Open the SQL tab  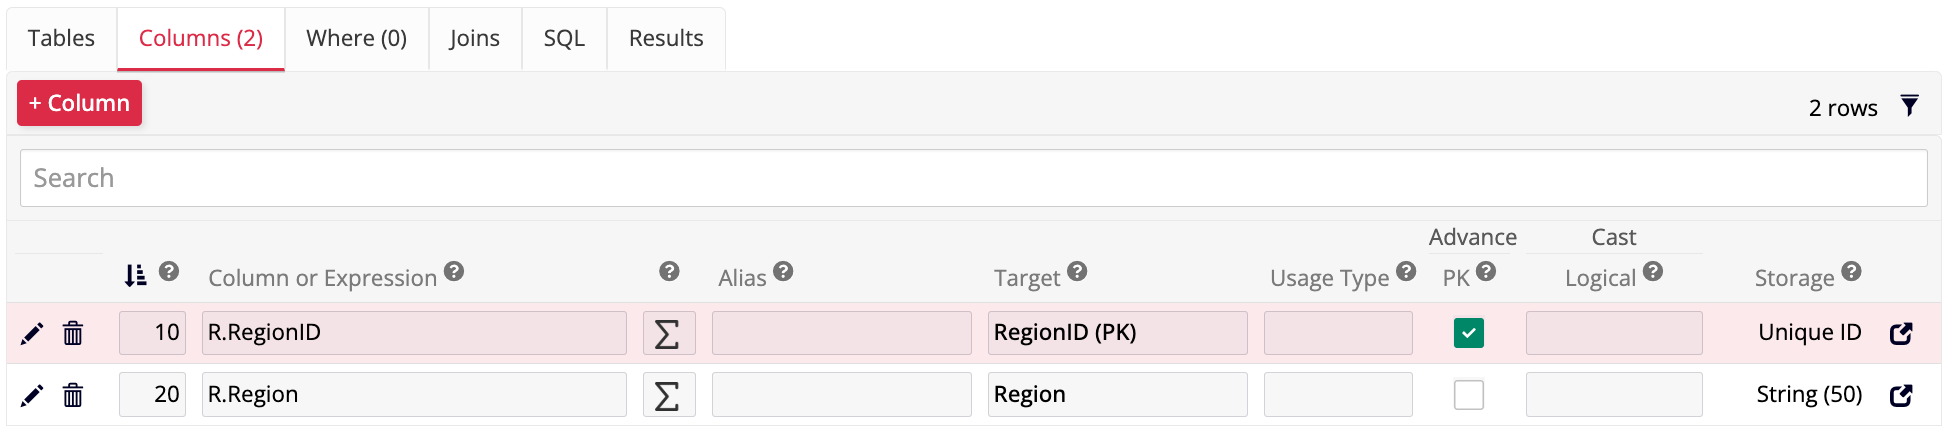point(564,38)
